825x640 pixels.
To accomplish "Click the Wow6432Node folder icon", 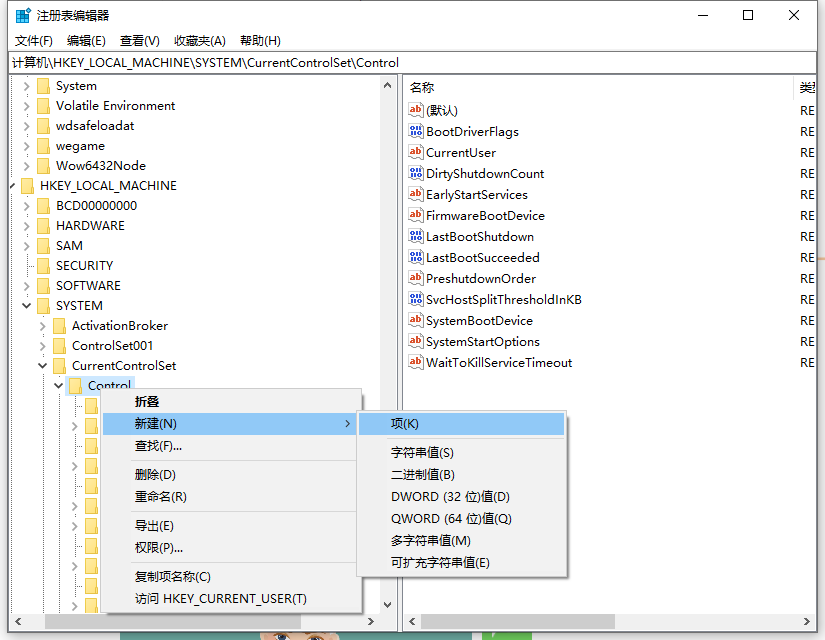I will coord(44,166).
